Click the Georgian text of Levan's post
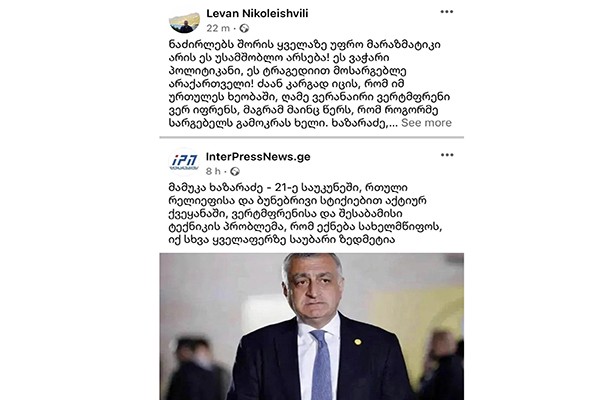 pyautogui.click(x=310, y=84)
